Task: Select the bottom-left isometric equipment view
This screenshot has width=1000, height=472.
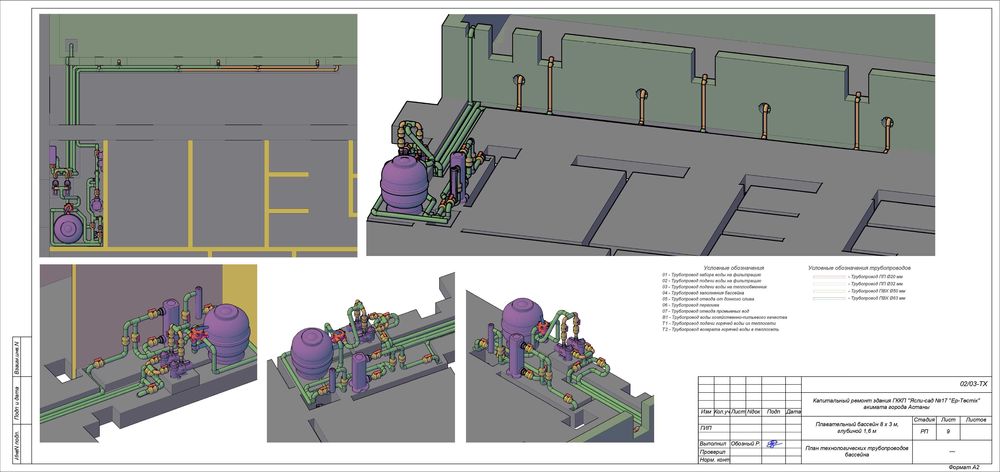Action: (148, 353)
